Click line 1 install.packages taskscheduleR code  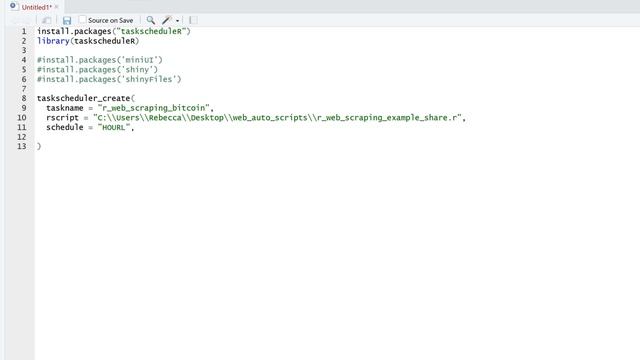[x=114, y=31]
